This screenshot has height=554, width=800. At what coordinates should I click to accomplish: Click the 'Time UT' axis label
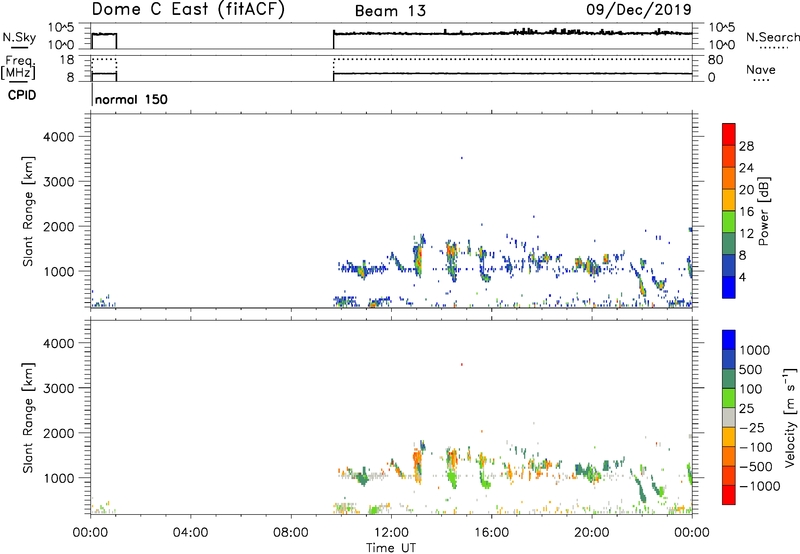tap(391, 548)
